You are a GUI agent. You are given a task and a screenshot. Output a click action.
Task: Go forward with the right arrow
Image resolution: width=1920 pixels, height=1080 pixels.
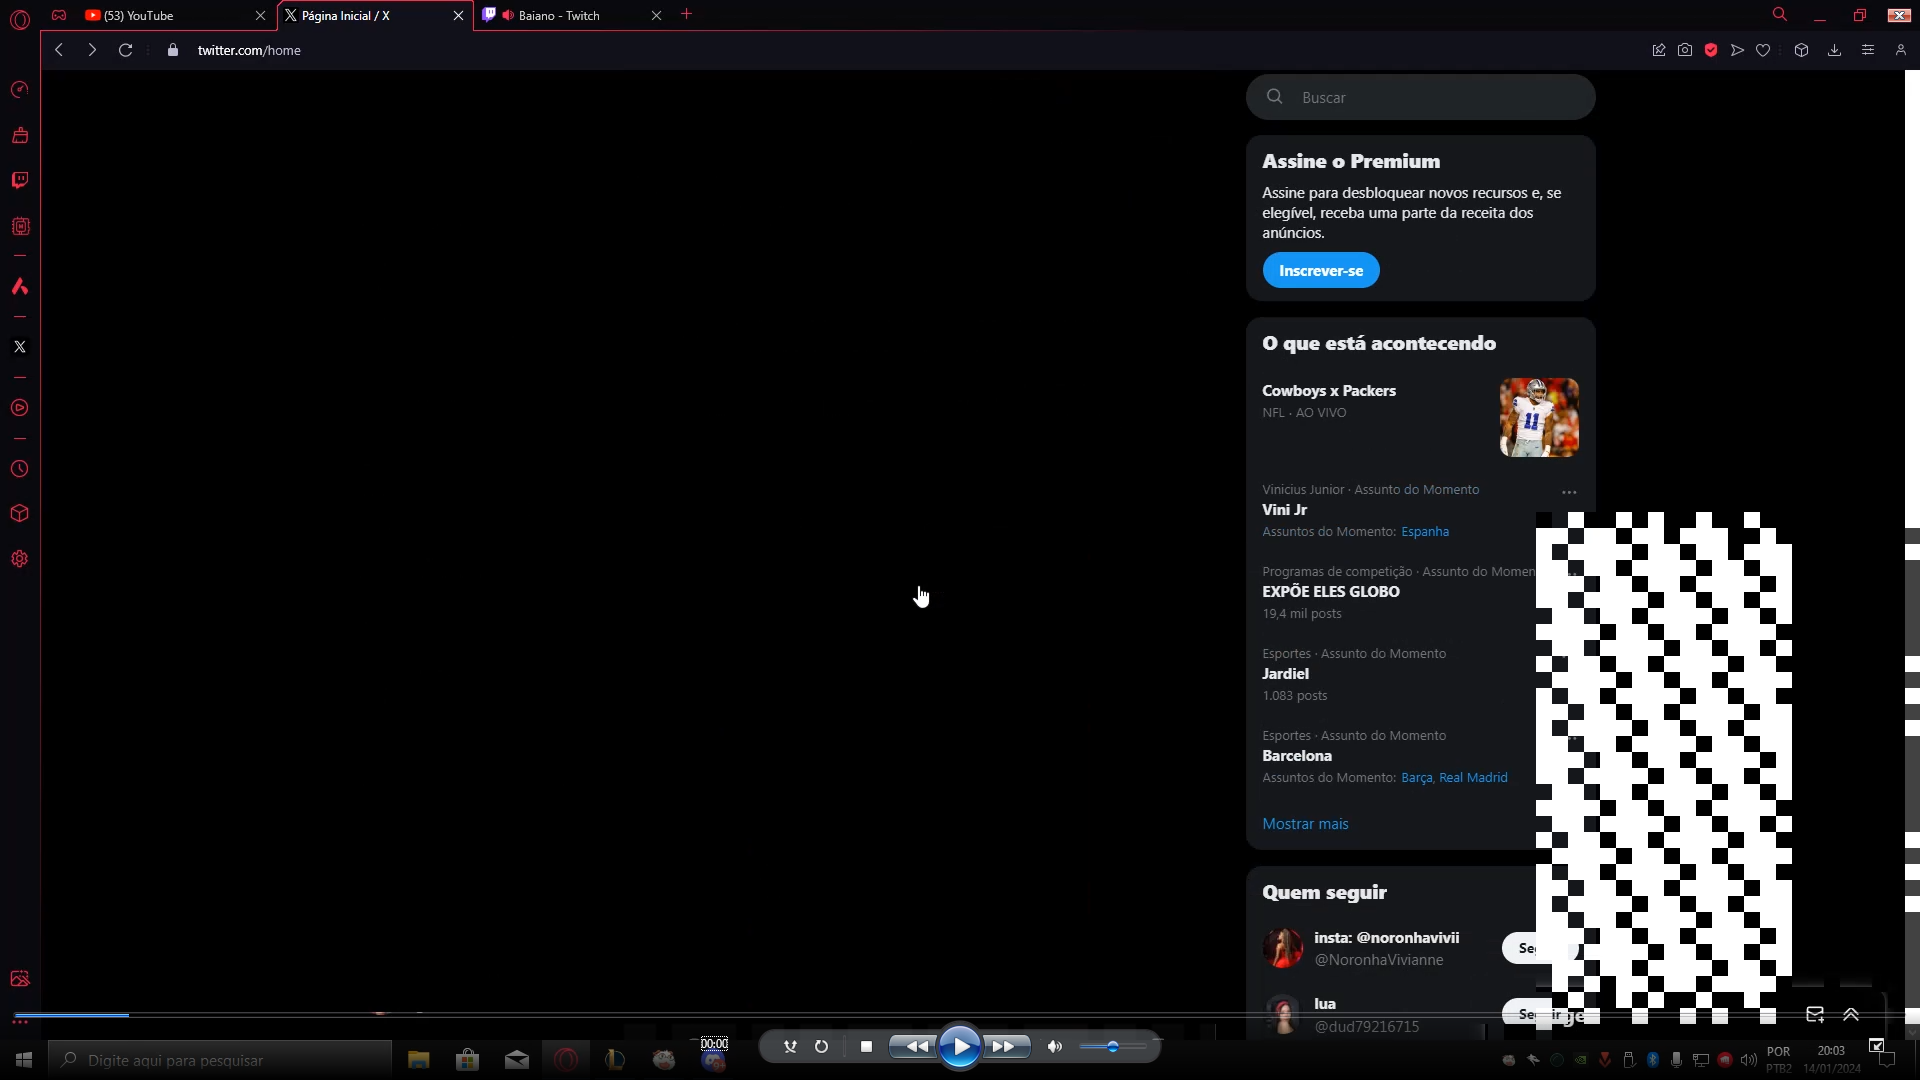pyautogui.click(x=92, y=50)
